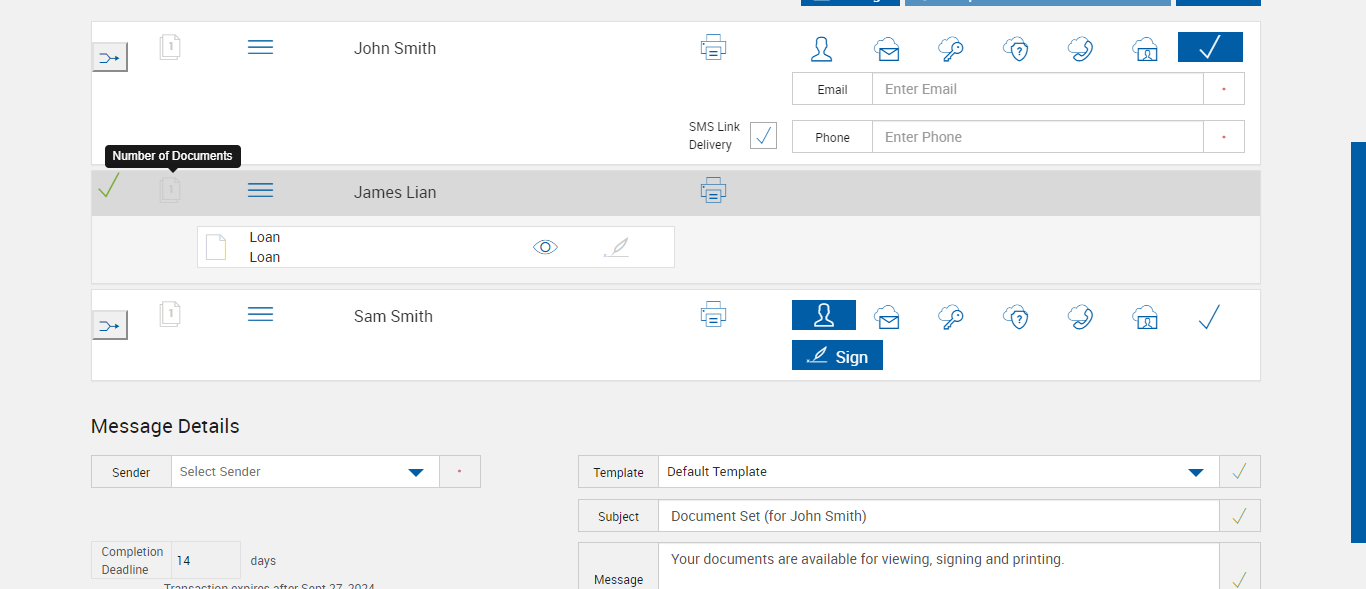Preview Loan document with eye icon
This screenshot has width=1366, height=589.
[x=545, y=247]
